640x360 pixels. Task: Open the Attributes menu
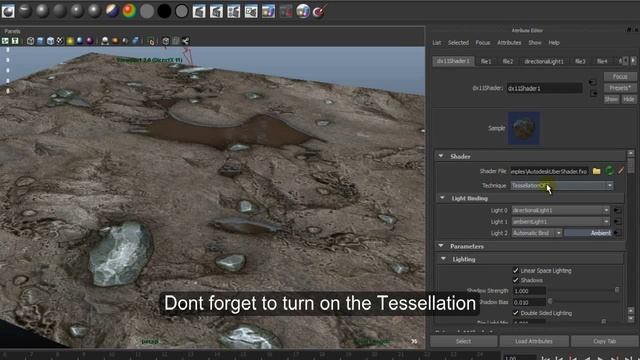[509, 42]
